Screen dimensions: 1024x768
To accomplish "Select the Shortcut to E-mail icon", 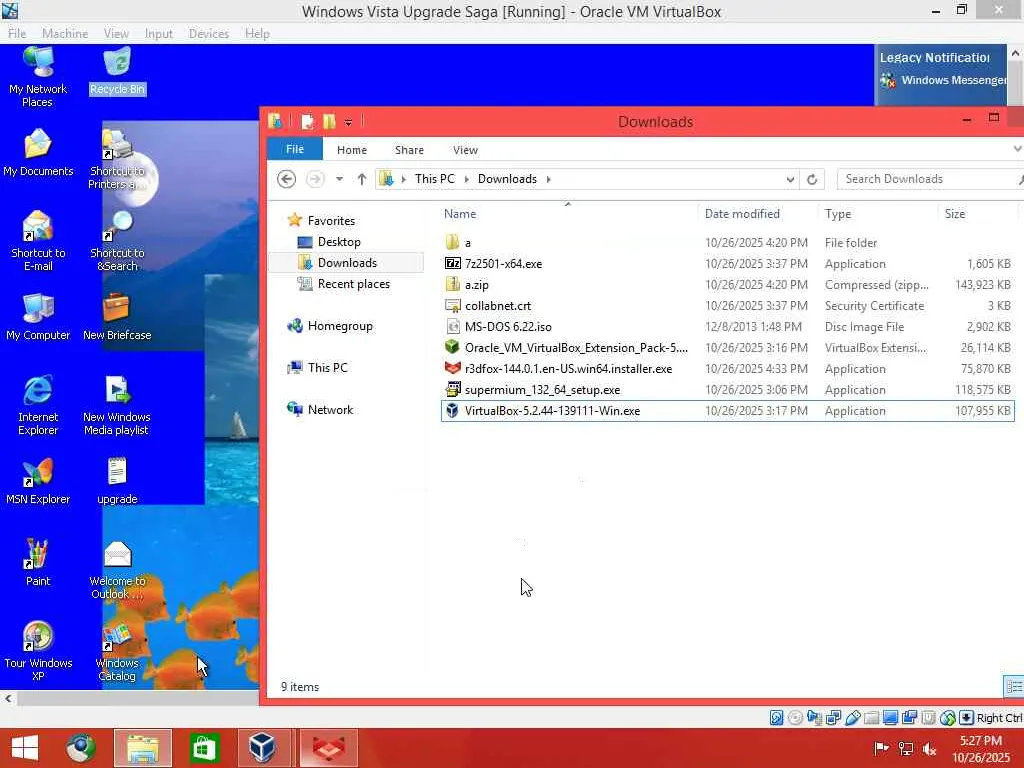I will pyautogui.click(x=38, y=240).
